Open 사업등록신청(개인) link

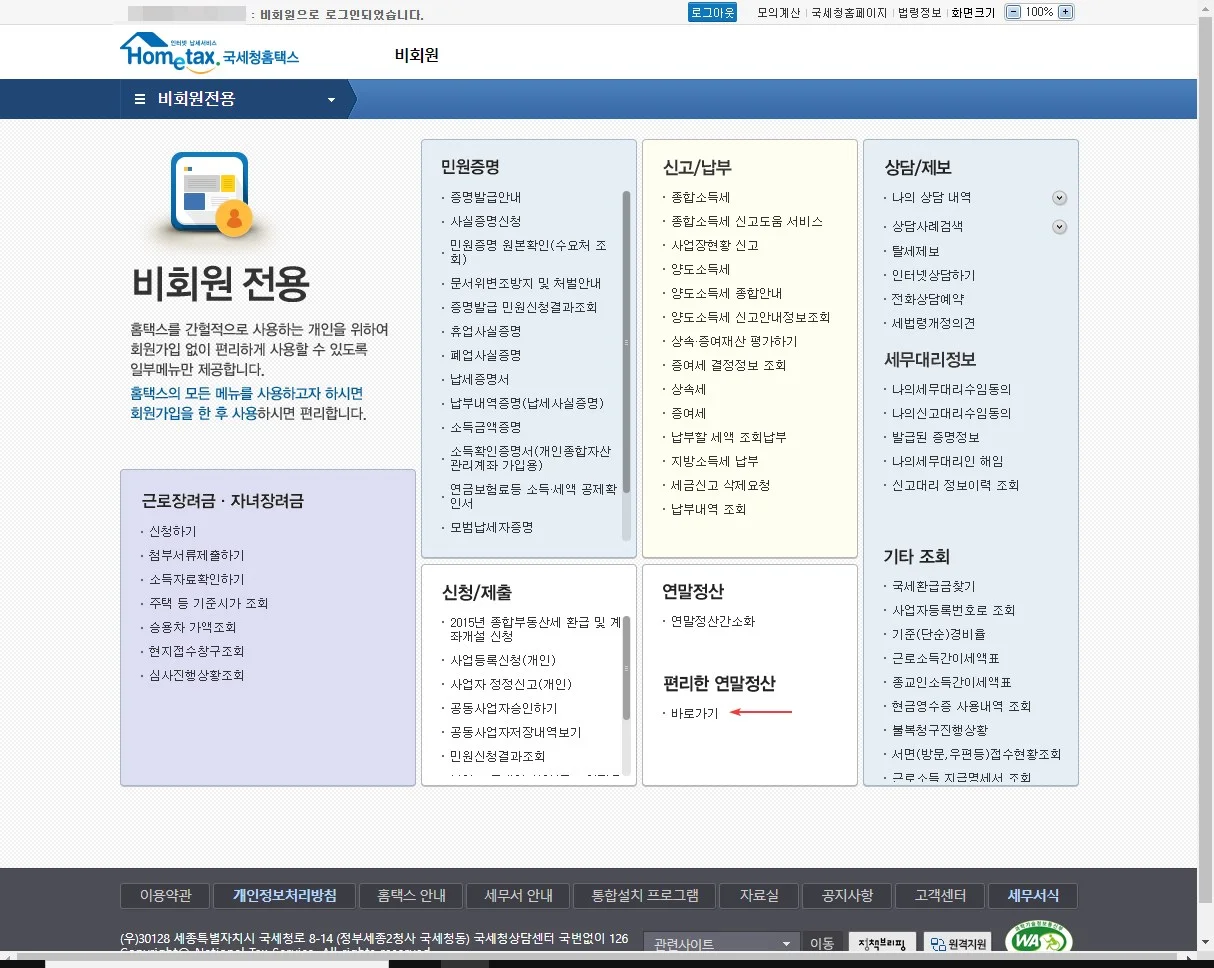tap(502, 660)
